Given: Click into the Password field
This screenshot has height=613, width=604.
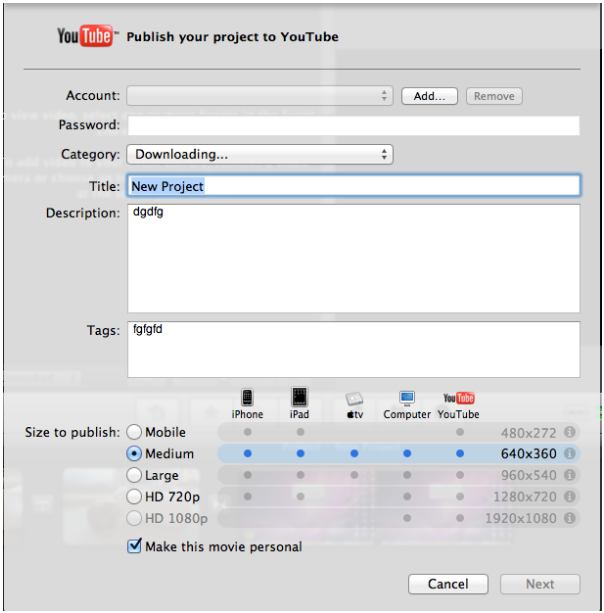Looking at the screenshot, I should tap(353, 126).
